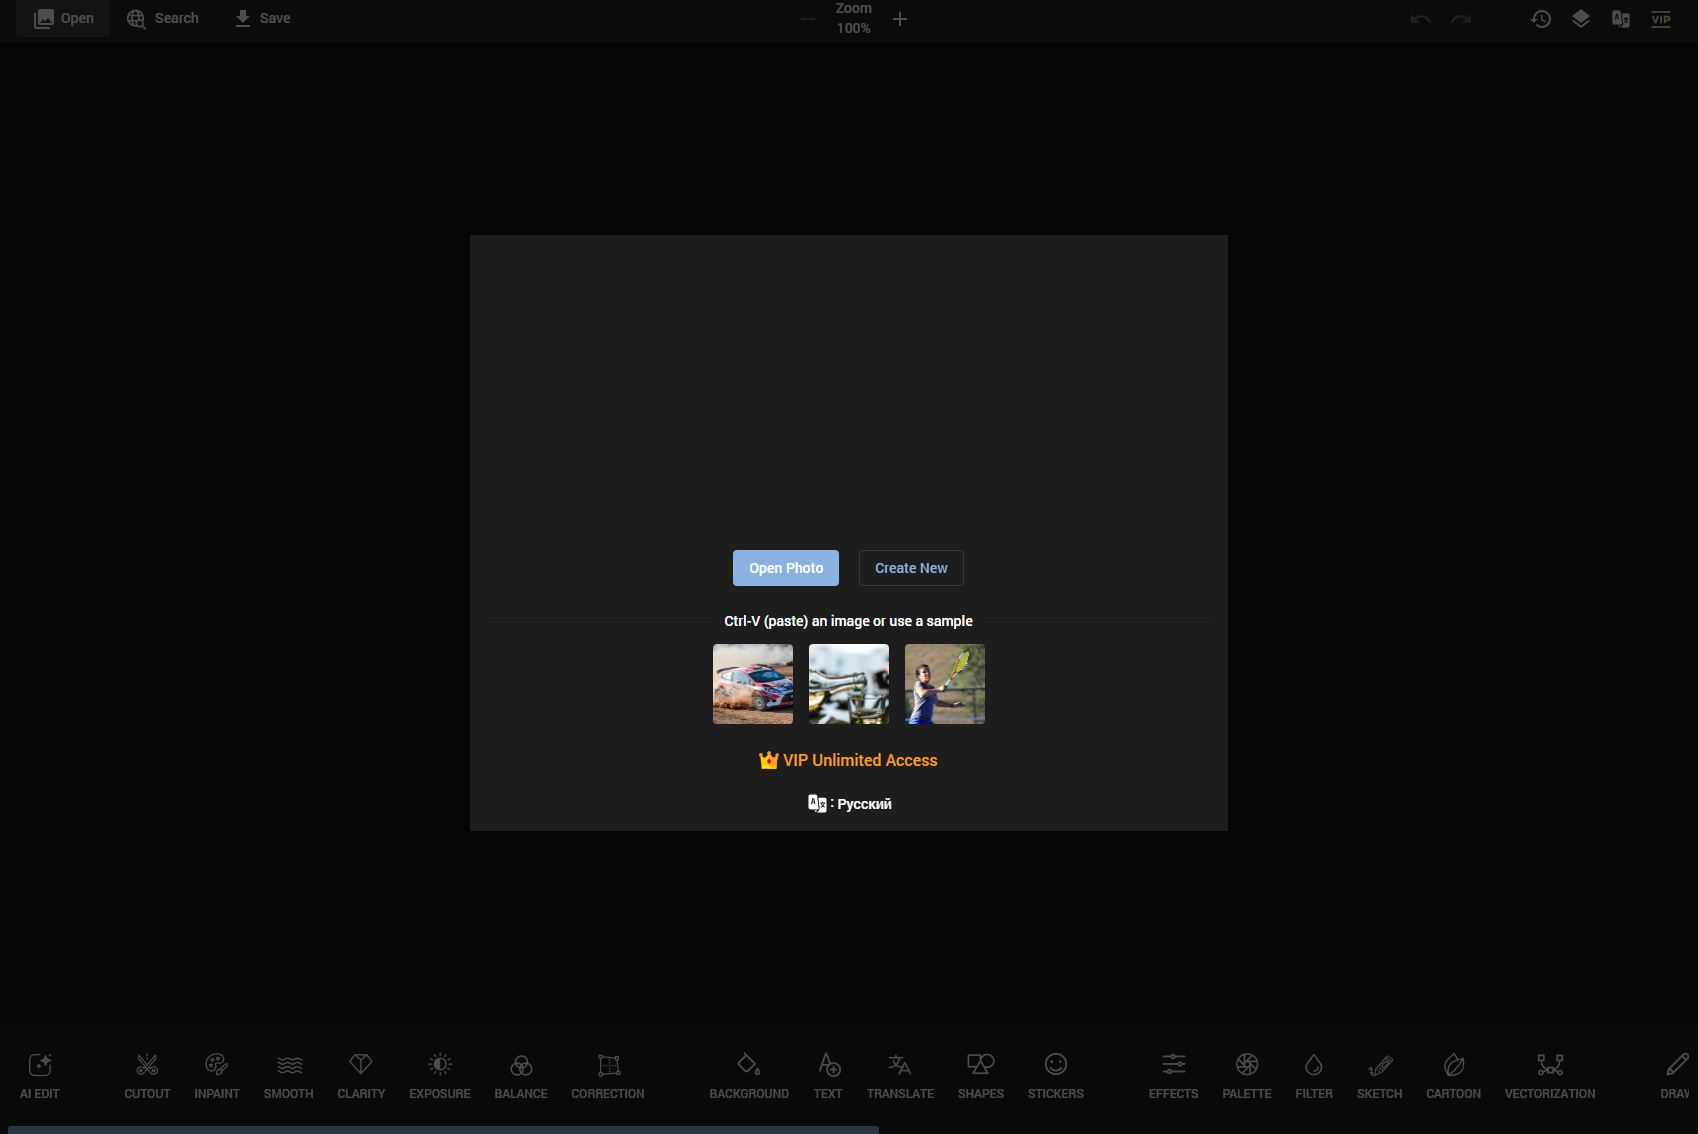Click the Zoom 100% label
1698x1134 pixels.
pos(854,18)
